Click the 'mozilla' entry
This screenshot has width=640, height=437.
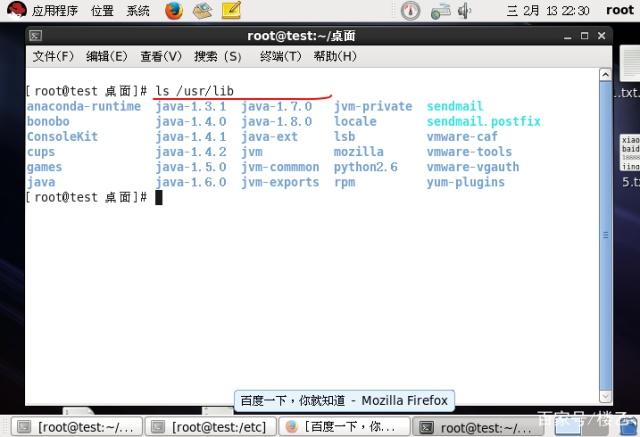[x=359, y=152]
